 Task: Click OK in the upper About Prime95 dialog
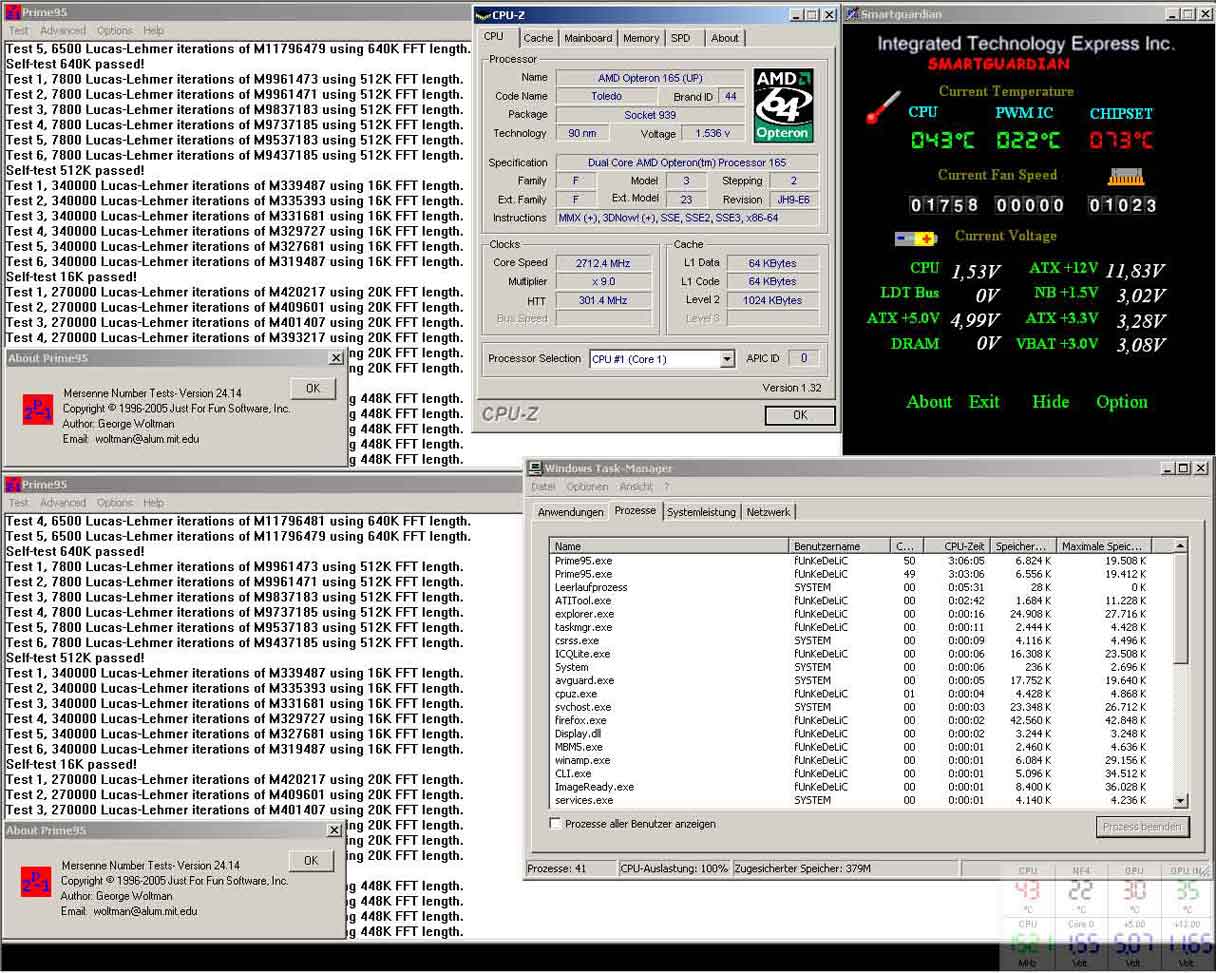click(313, 388)
